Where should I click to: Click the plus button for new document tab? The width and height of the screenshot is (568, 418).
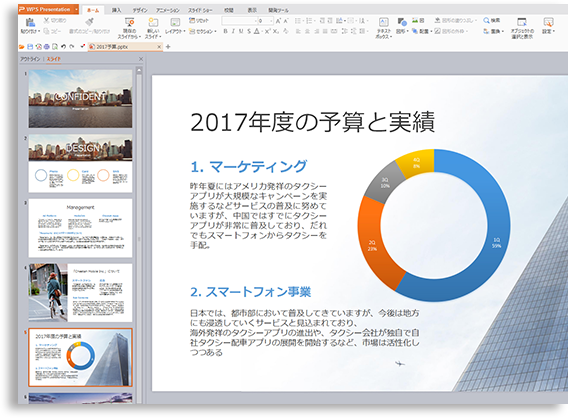[x=168, y=47]
